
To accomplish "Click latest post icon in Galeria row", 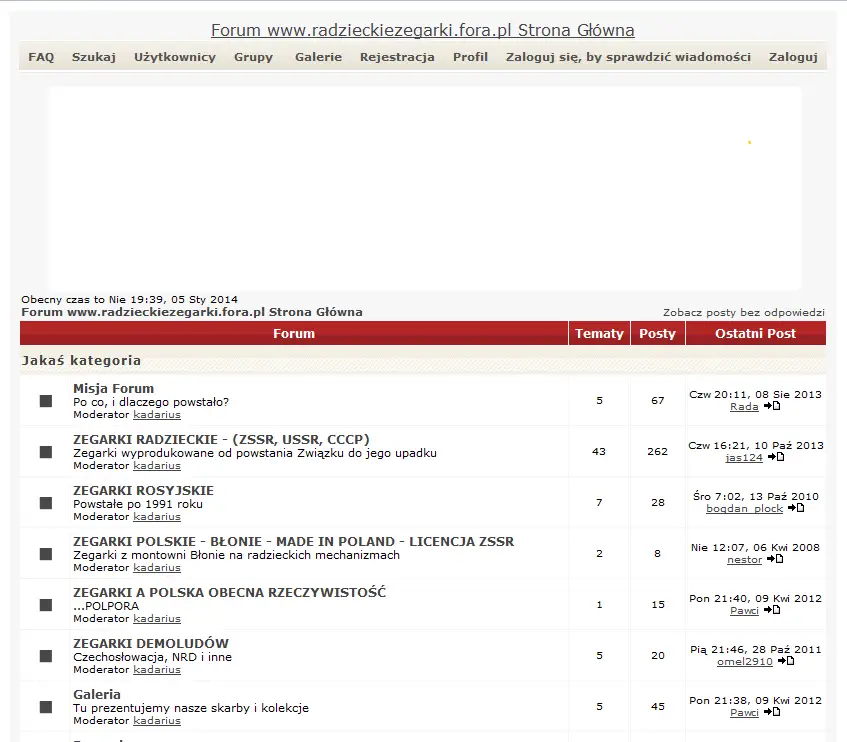I will [773, 712].
